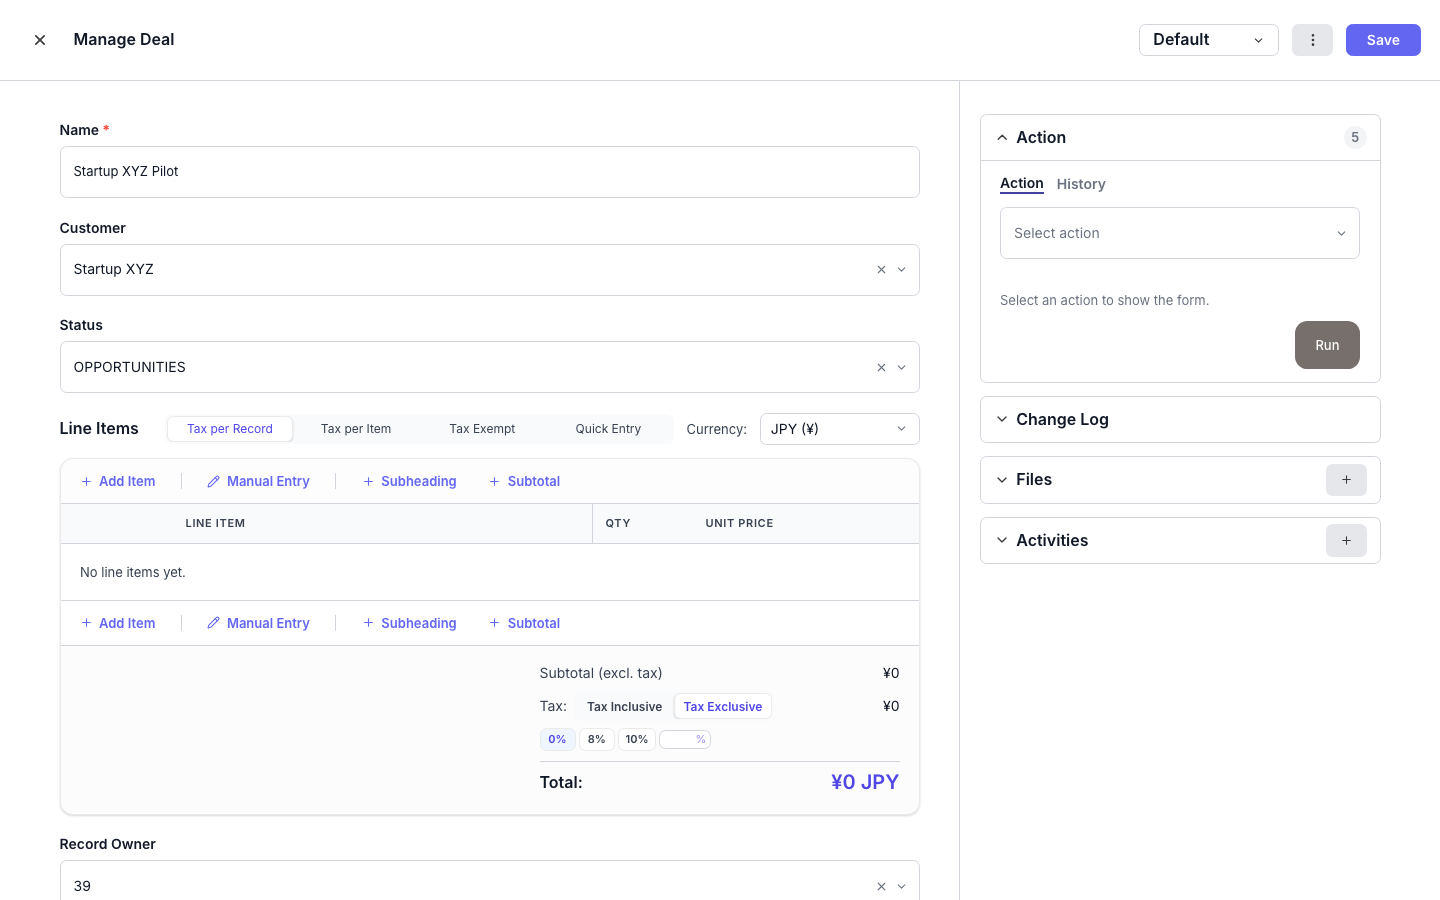Open the Currency dropdown showing JPY

point(839,428)
